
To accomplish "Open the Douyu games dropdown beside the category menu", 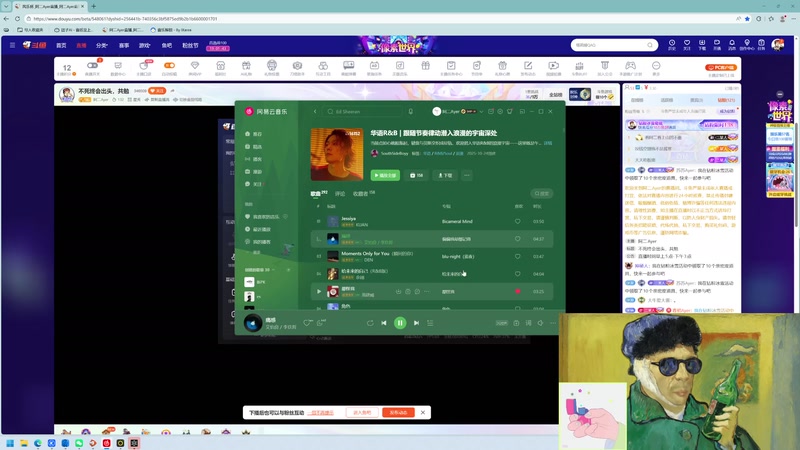I will pos(145,45).
